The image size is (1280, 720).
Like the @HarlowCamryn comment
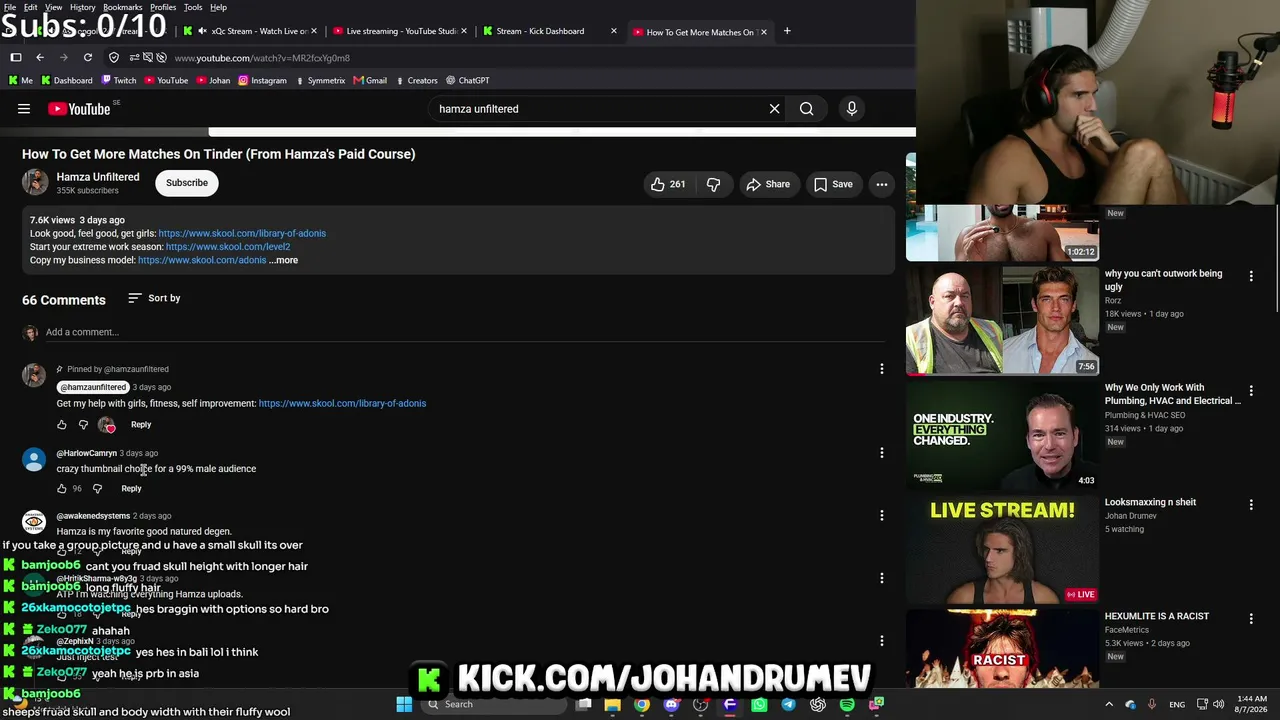click(x=62, y=489)
